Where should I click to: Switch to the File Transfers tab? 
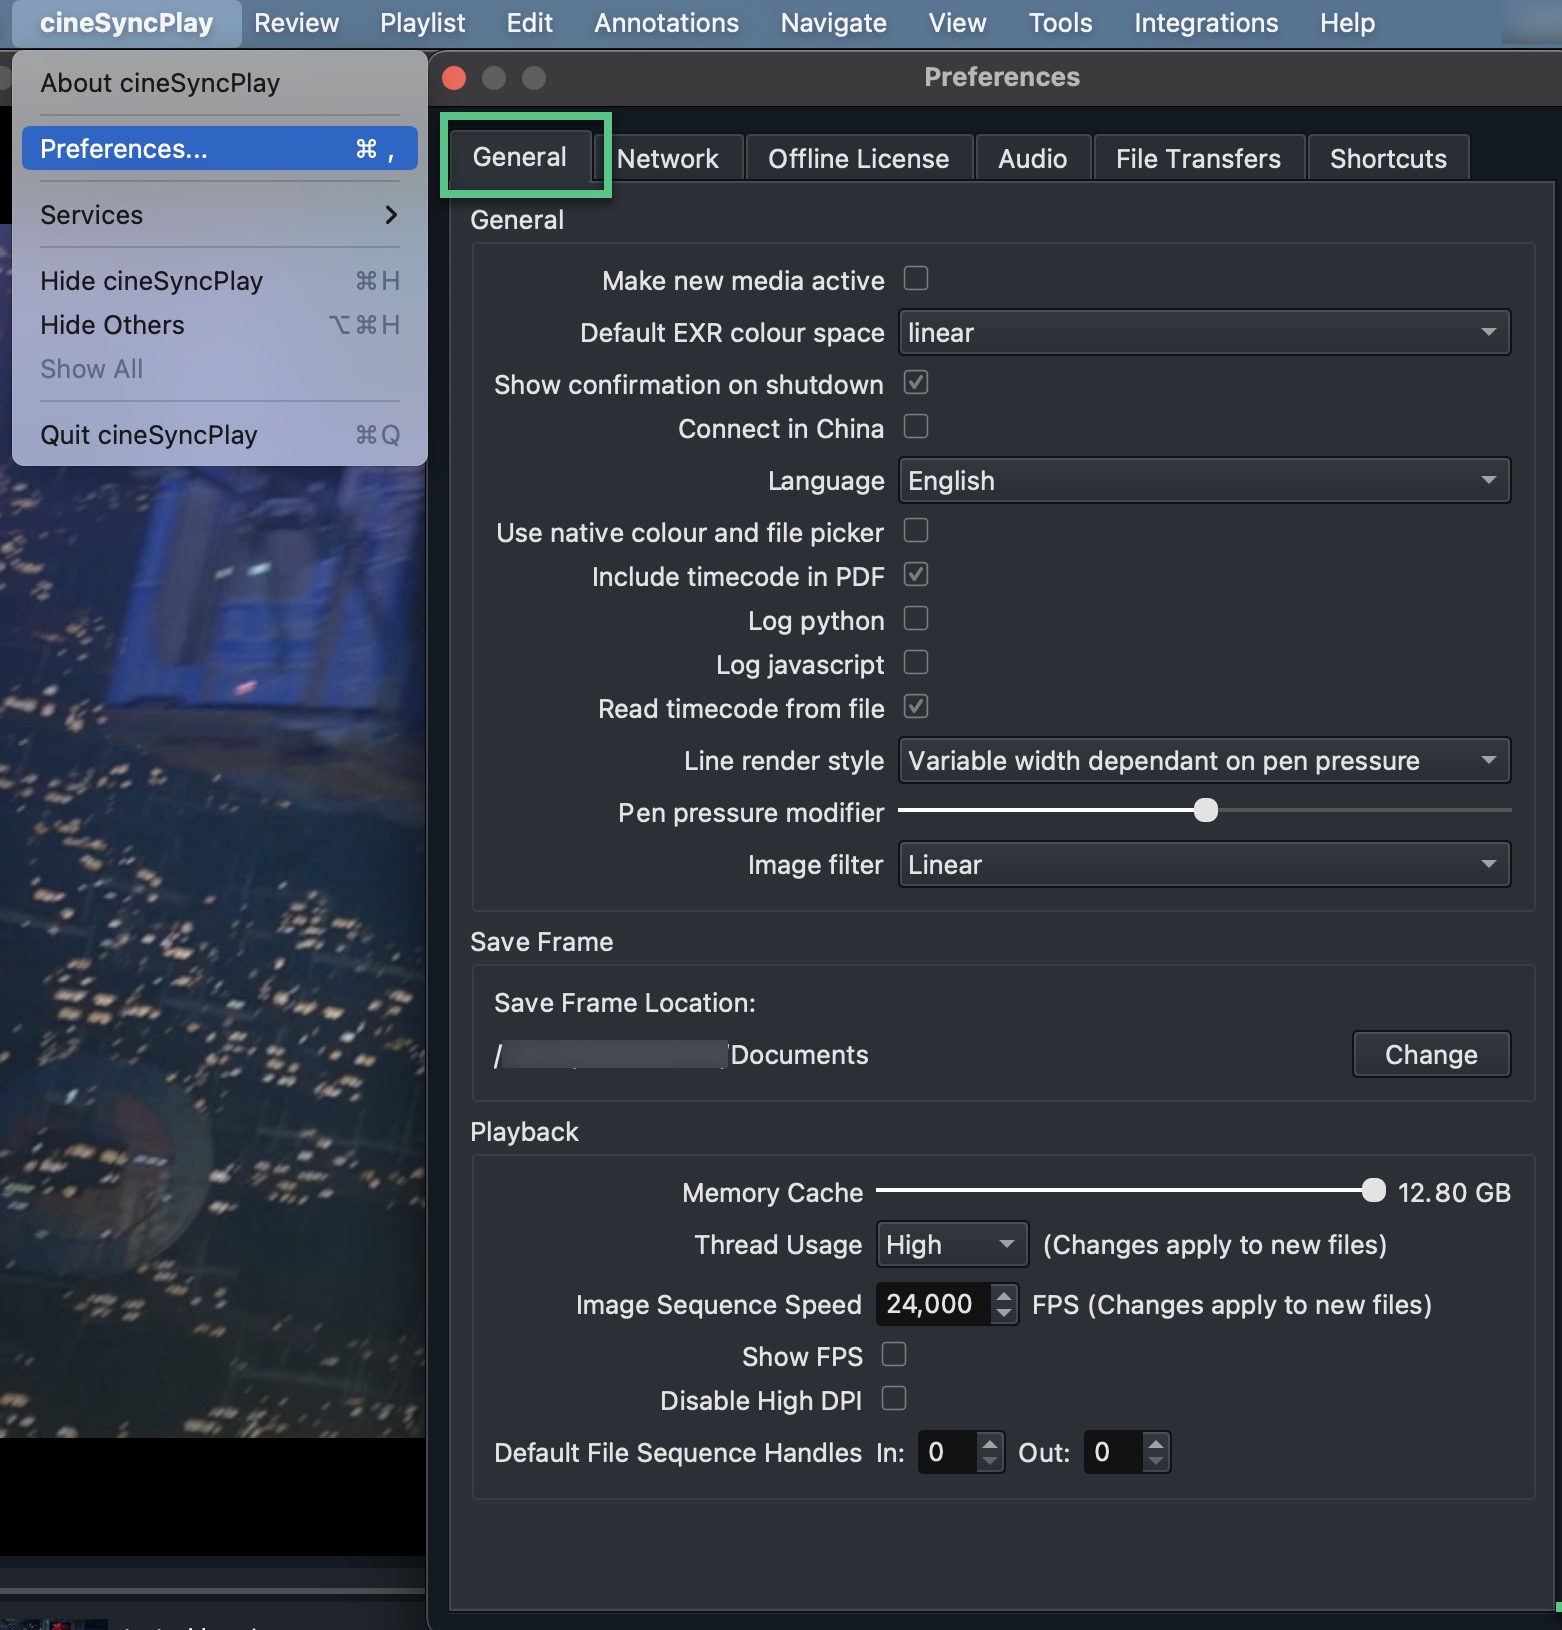[1198, 158]
